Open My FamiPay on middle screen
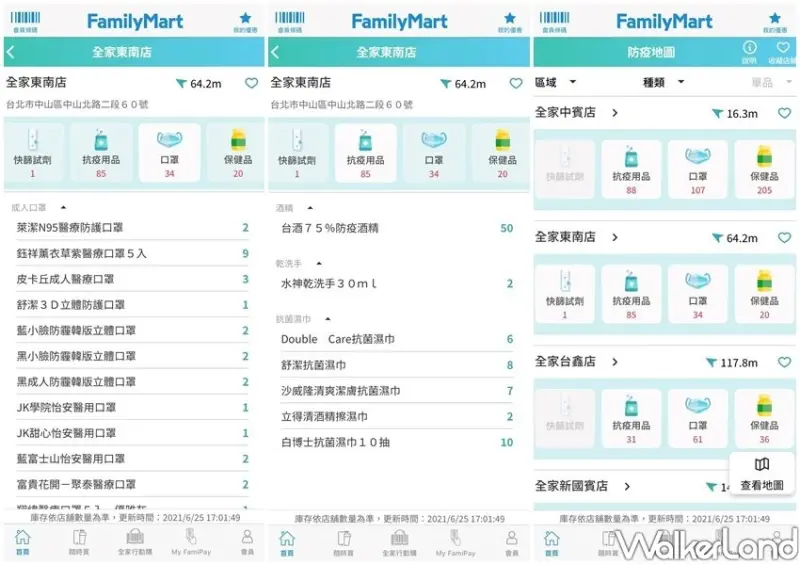 [x=455, y=544]
